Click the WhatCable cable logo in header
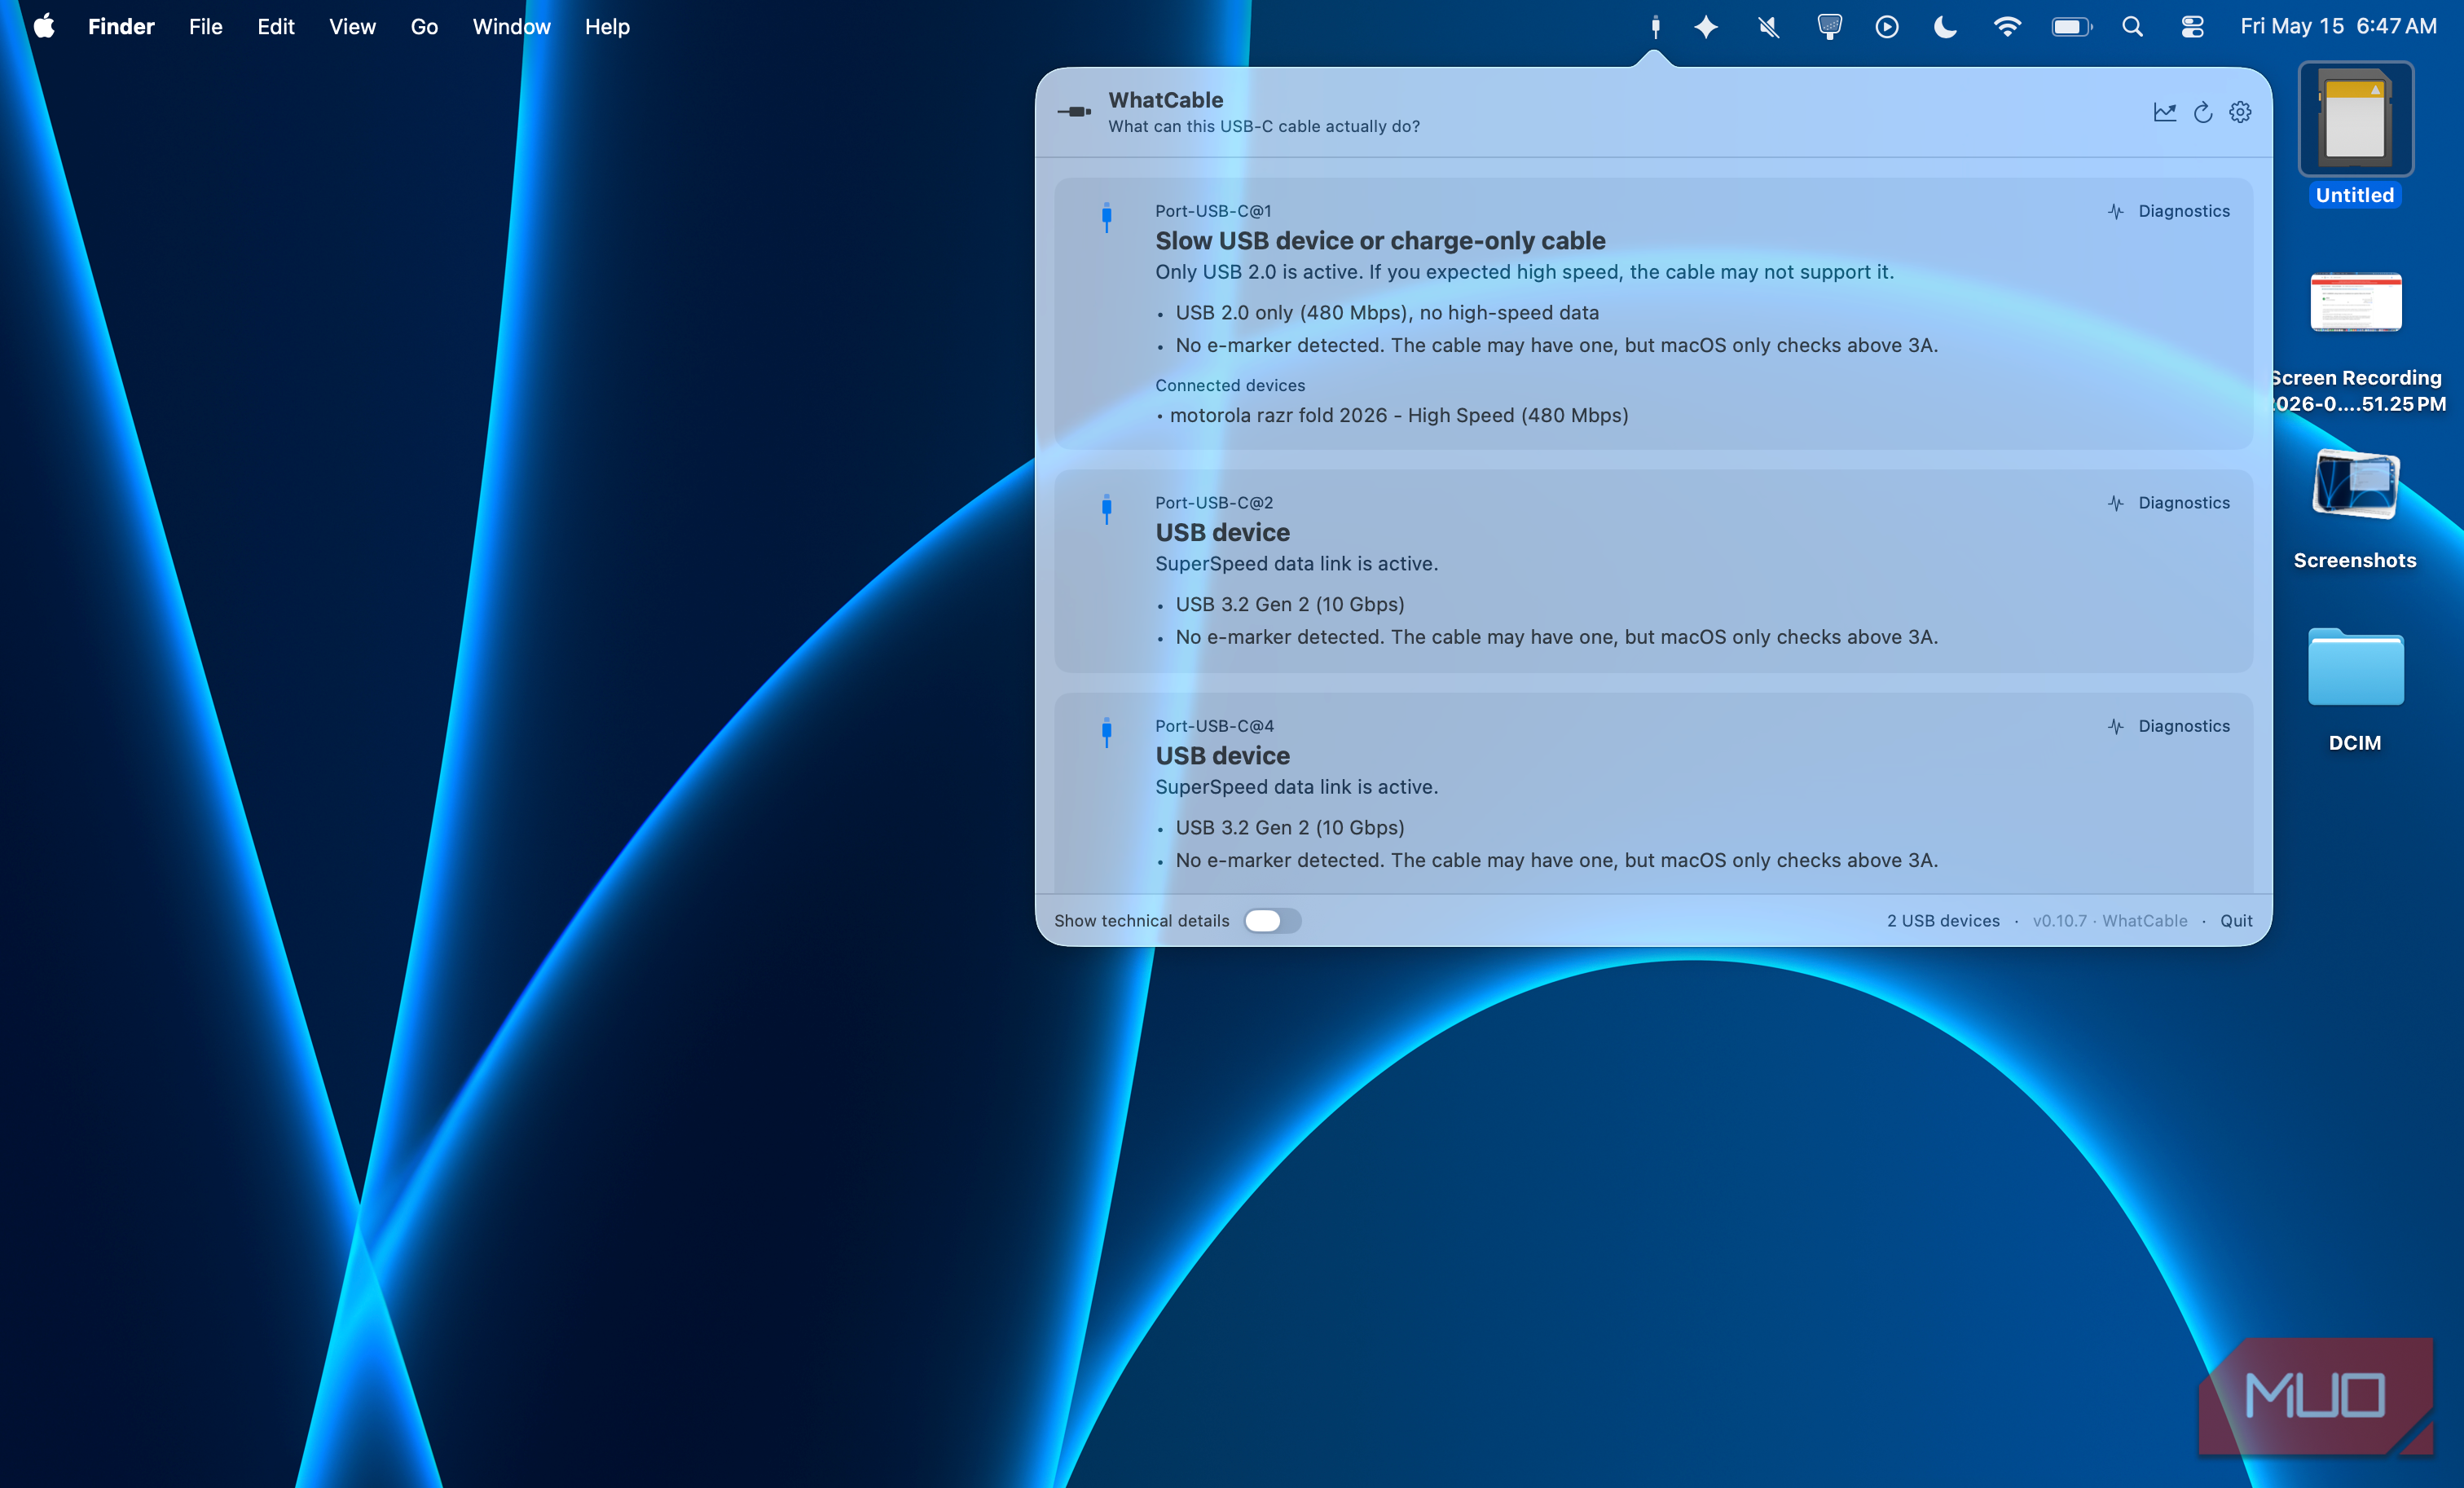The height and width of the screenshot is (1488, 2464). pos(1074,112)
